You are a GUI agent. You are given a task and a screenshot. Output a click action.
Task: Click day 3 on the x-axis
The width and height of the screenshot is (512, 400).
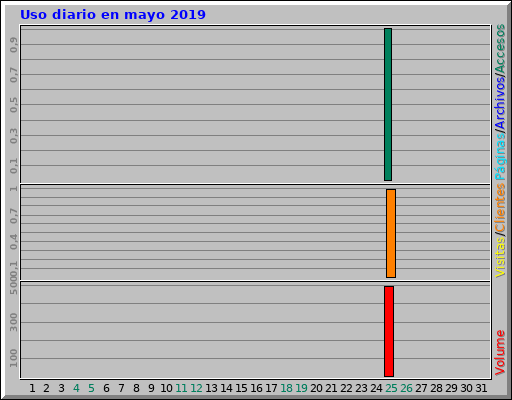pyautogui.click(x=61, y=388)
